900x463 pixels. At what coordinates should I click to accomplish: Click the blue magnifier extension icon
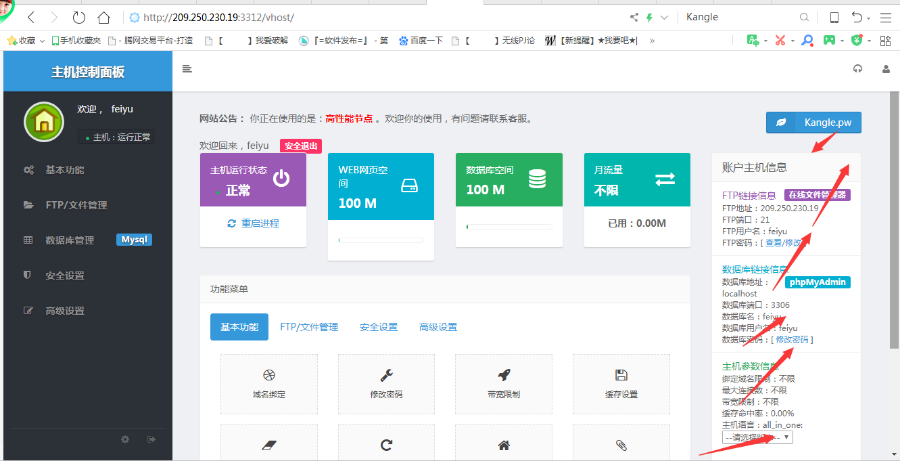[807, 40]
